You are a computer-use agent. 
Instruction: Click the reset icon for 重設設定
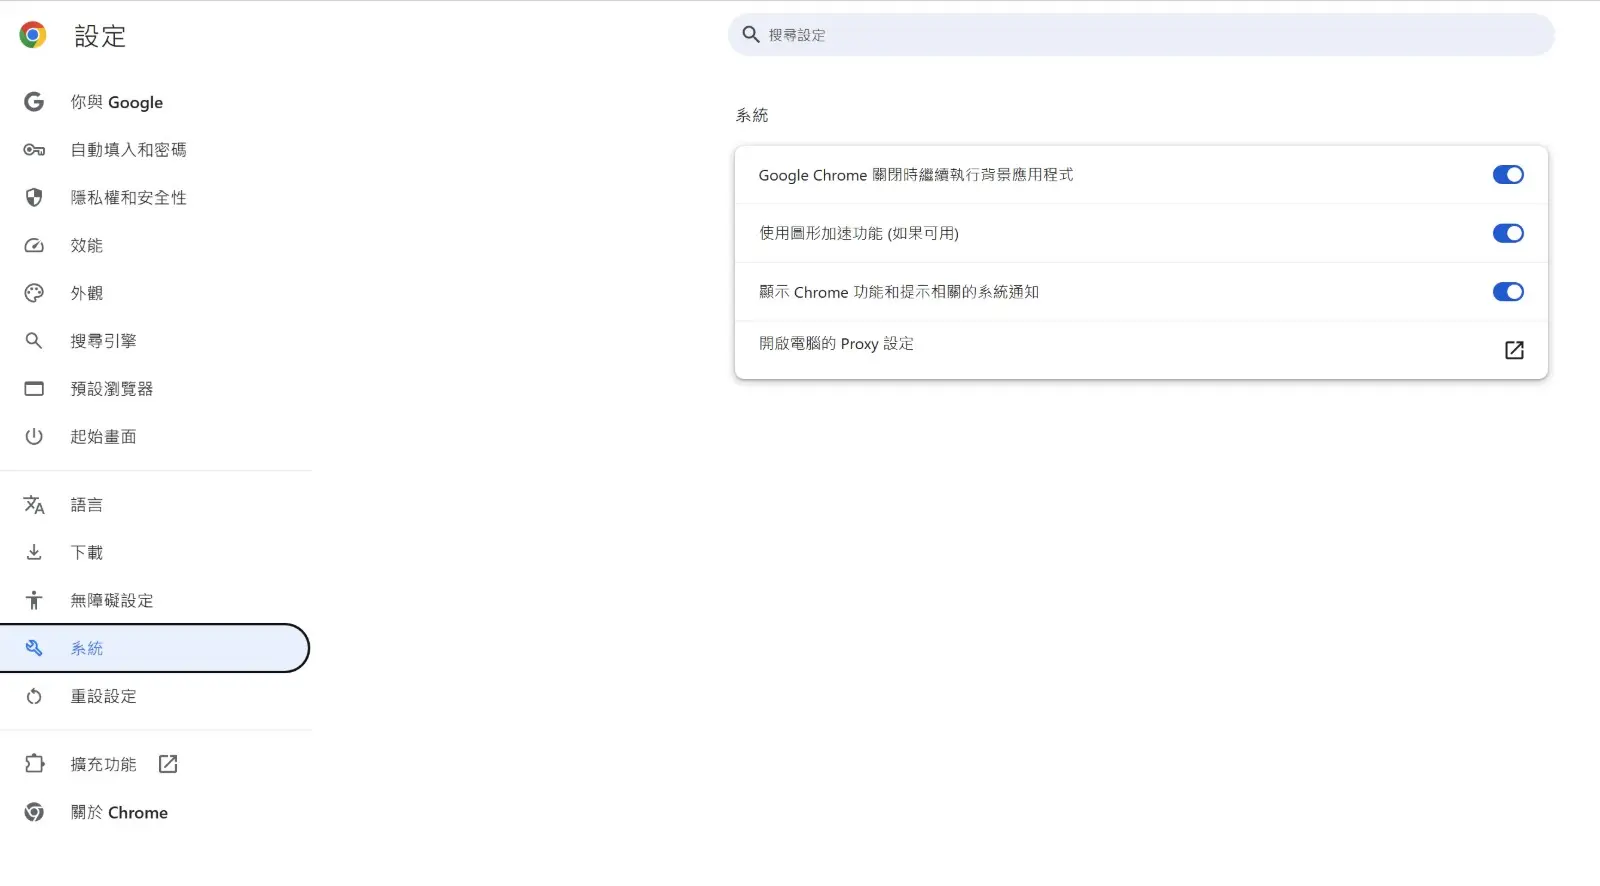pos(34,696)
